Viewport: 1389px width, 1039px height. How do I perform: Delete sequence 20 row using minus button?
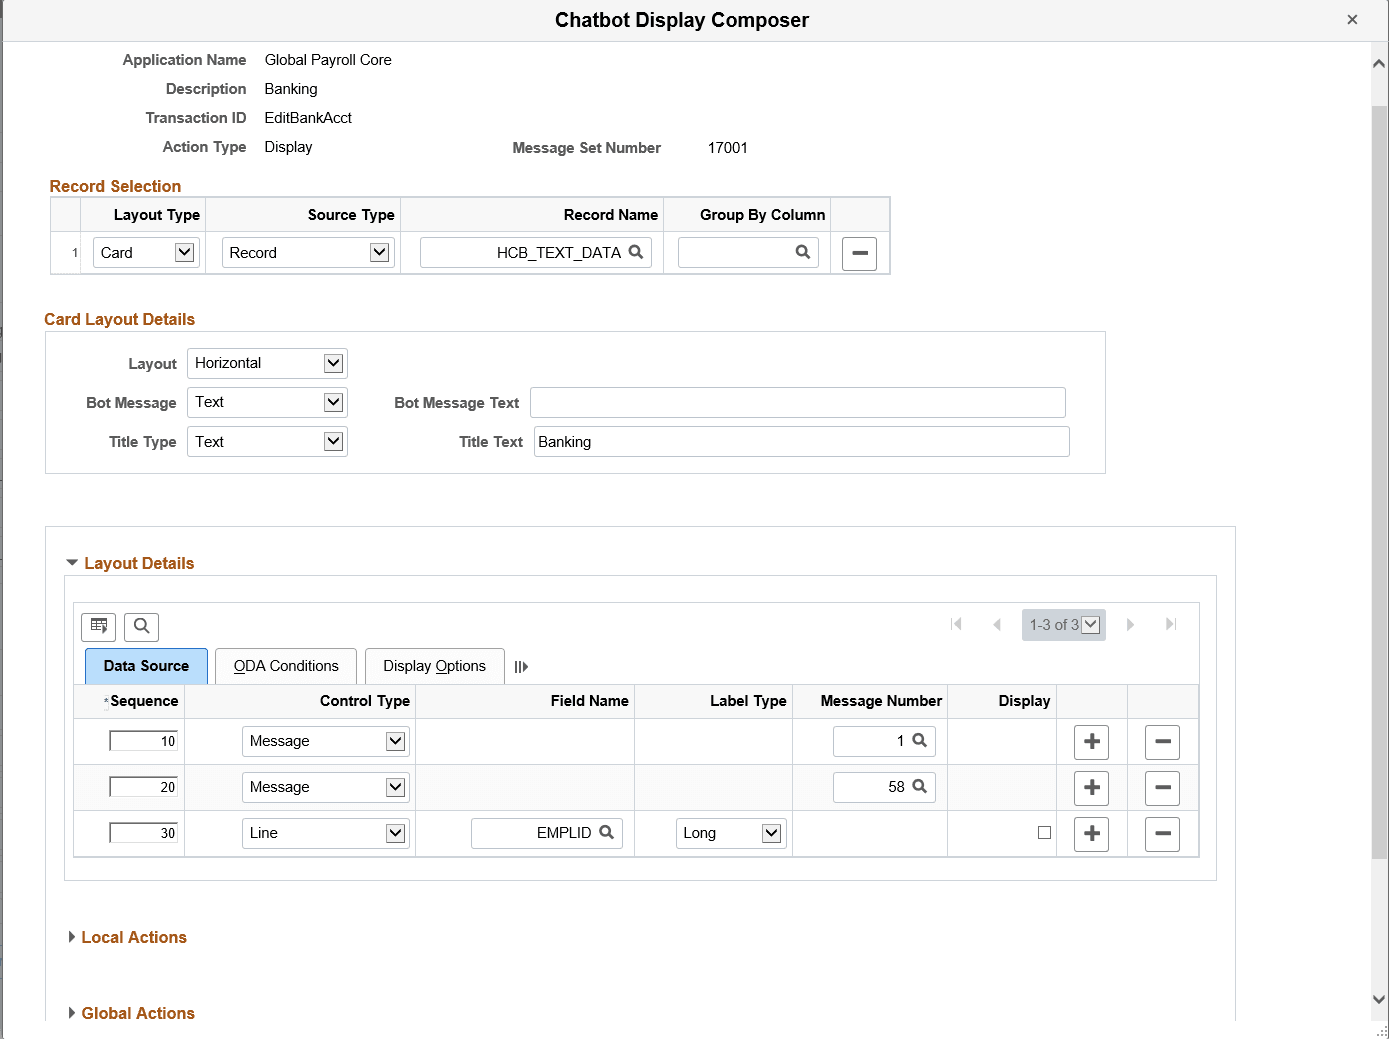coord(1162,788)
